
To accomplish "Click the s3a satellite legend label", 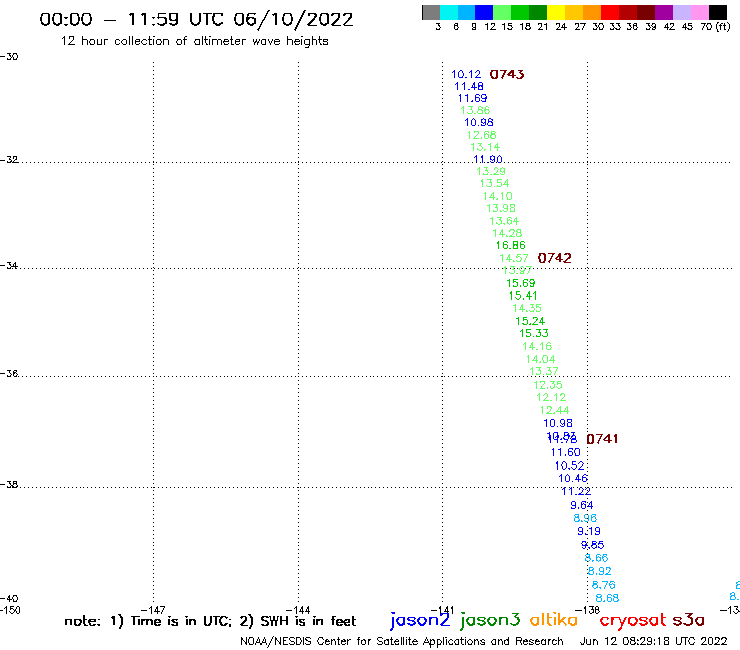I will pyautogui.click(x=689, y=620).
